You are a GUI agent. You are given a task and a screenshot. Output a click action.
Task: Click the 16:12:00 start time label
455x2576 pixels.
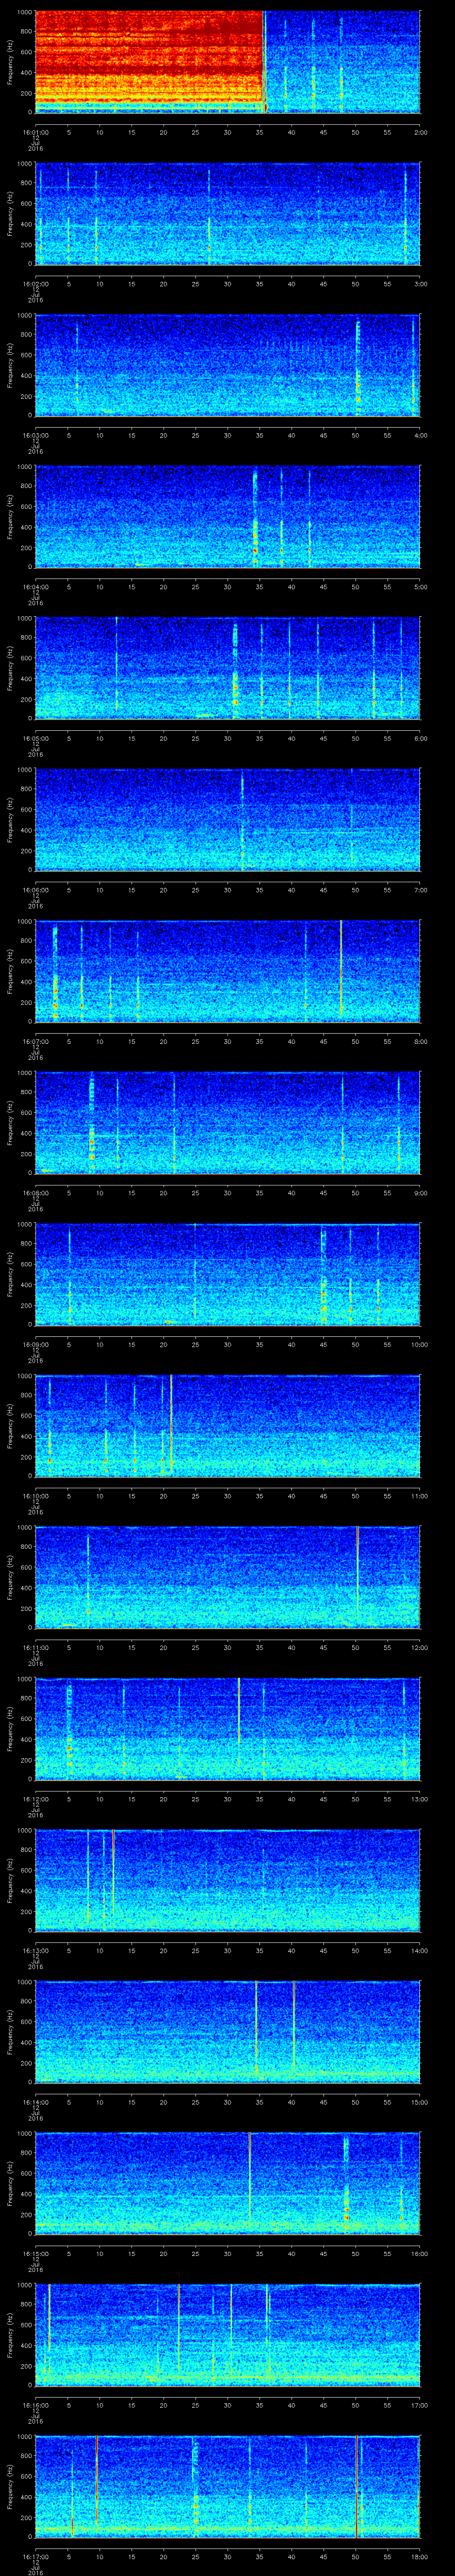click(35, 1799)
